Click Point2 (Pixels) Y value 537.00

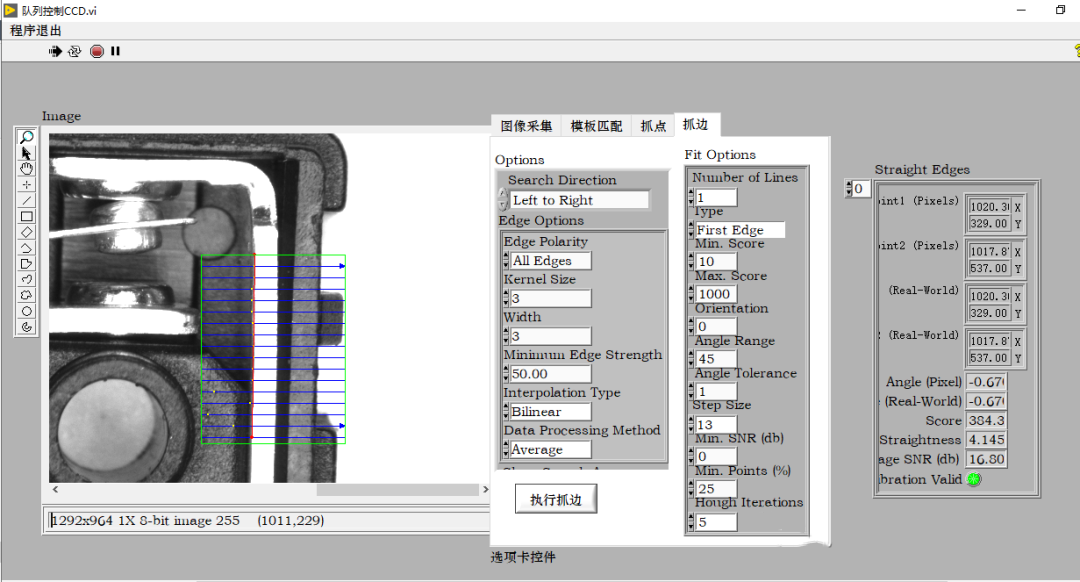[x=990, y=268]
